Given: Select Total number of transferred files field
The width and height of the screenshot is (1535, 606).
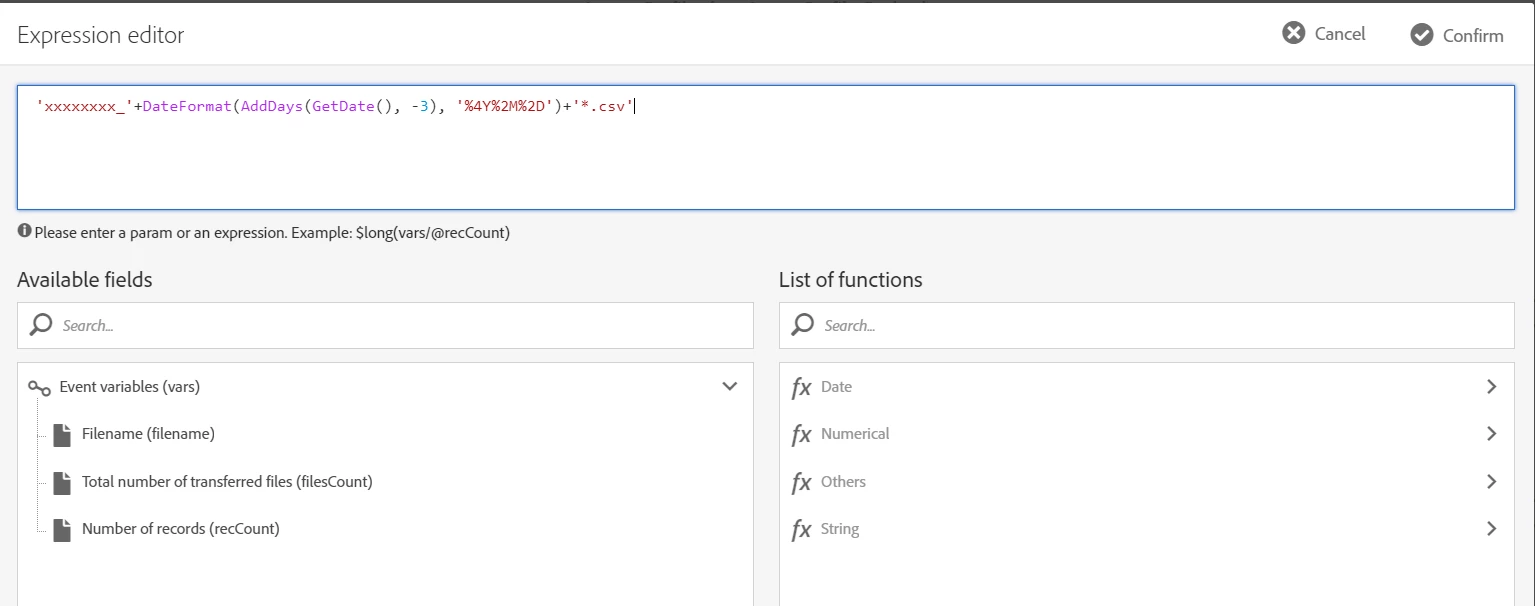Looking at the screenshot, I should click(227, 482).
